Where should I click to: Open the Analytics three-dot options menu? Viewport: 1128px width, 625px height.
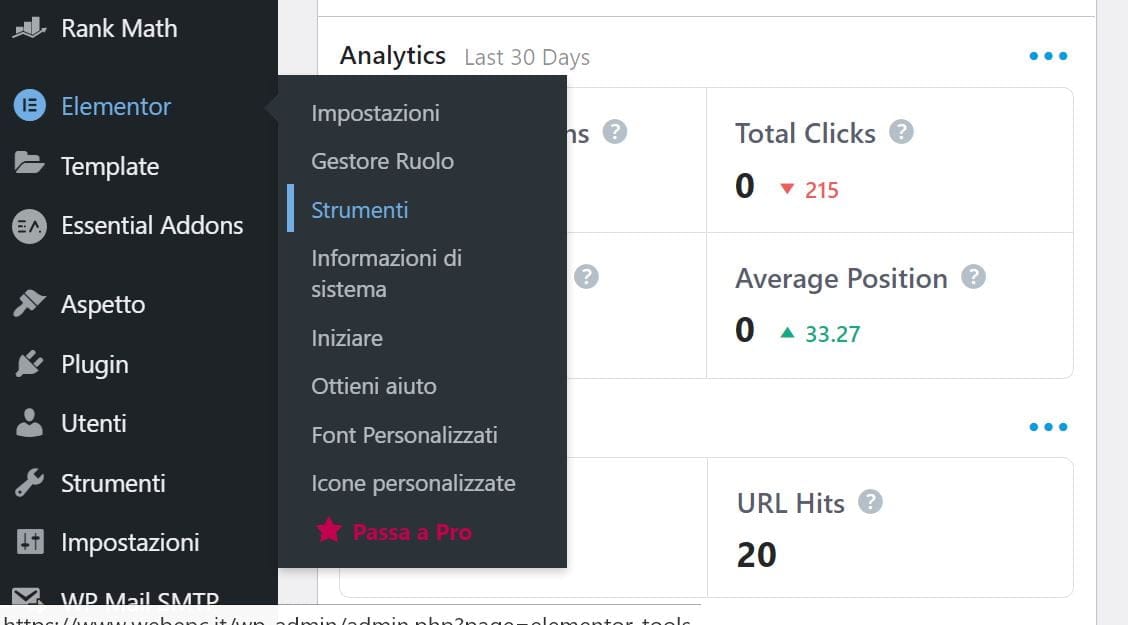pos(1048,55)
